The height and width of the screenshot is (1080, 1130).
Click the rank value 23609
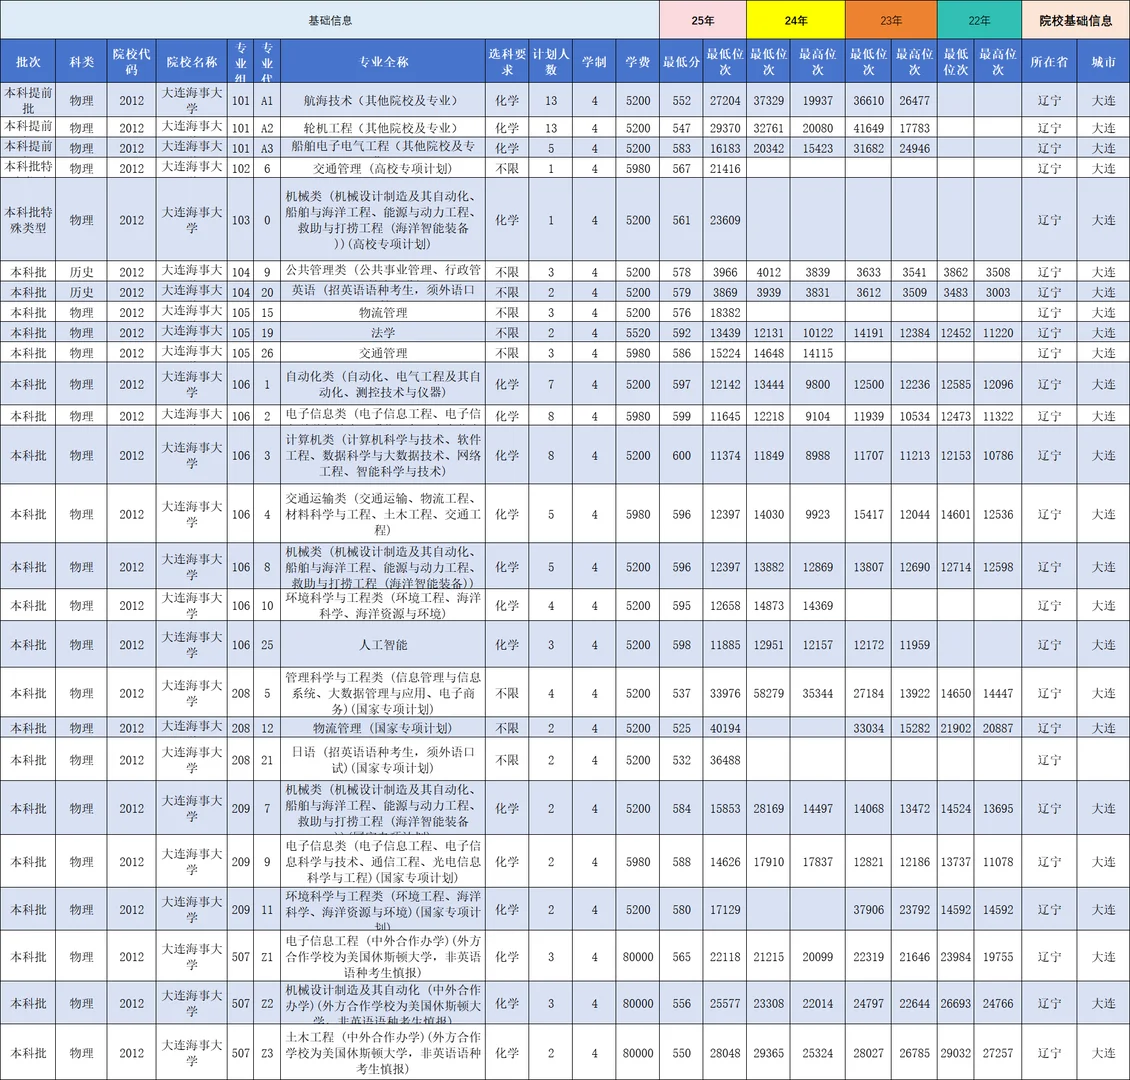(x=725, y=220)
